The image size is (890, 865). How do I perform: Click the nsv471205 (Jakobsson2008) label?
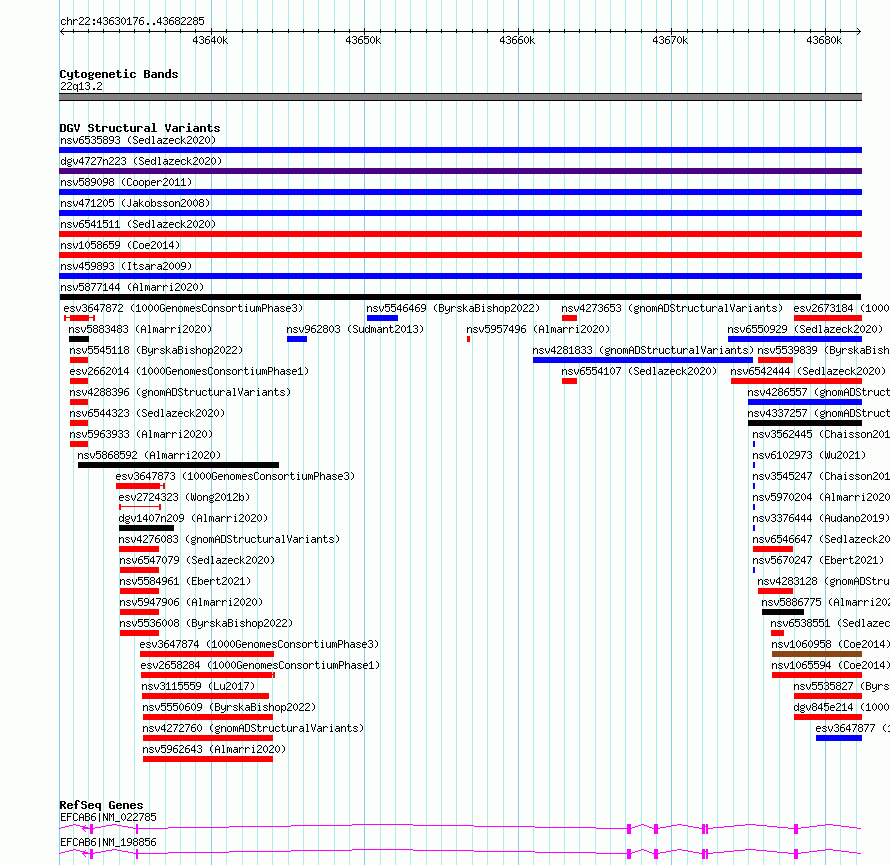pos(135,203)
